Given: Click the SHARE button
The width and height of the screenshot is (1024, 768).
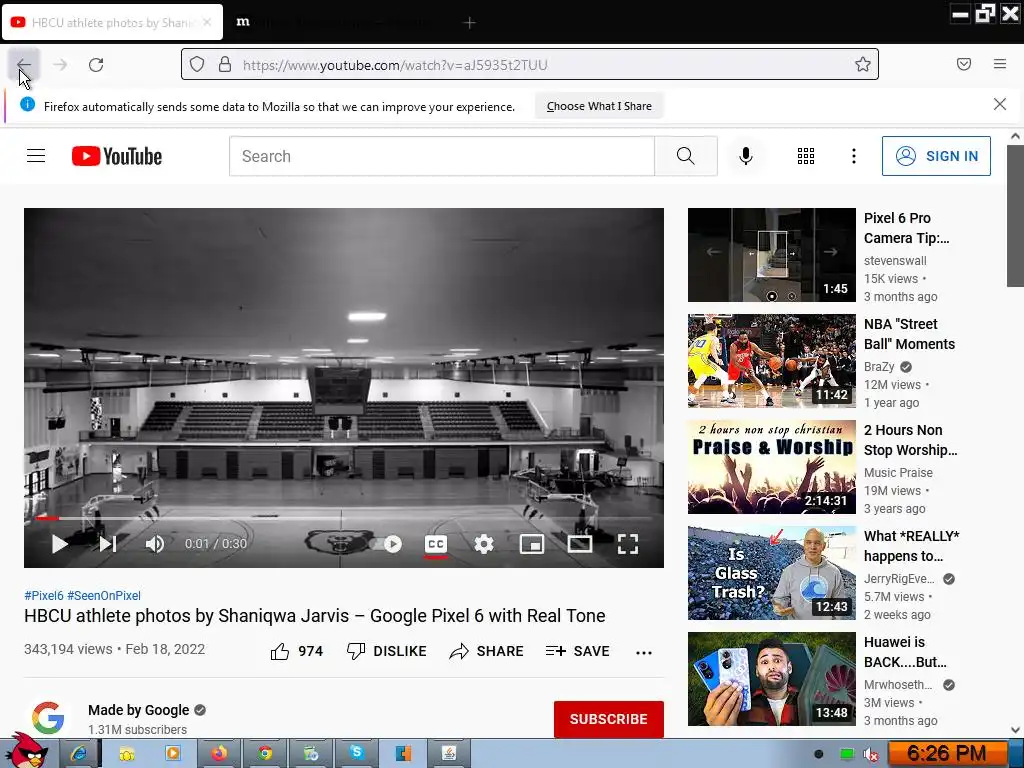Looking at the screenshot, I should (x=487, y=651).
